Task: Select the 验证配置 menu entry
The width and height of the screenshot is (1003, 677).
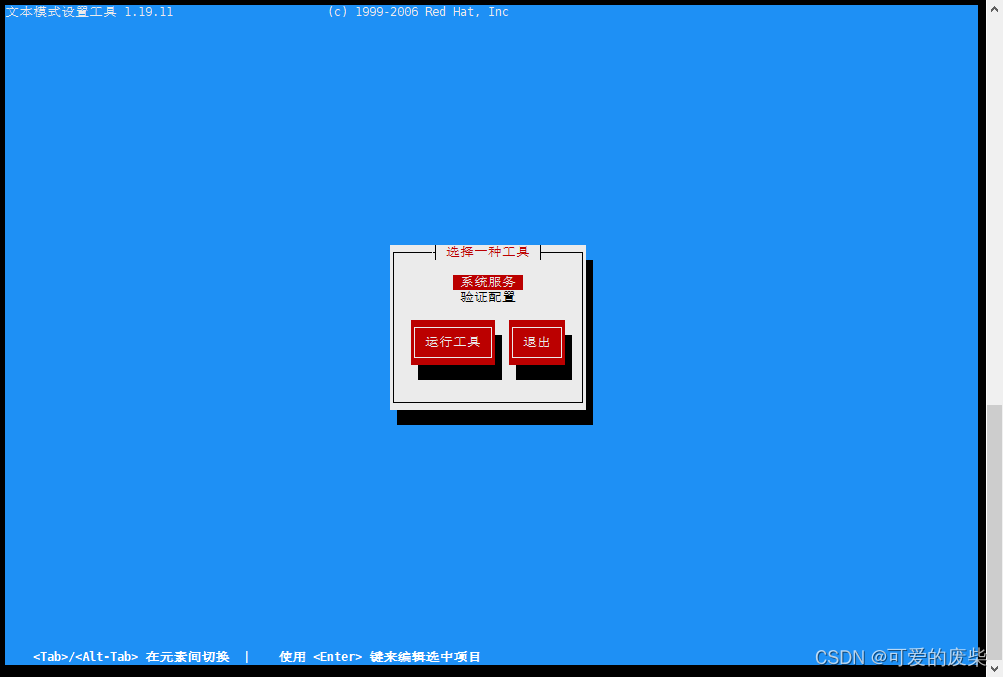Action: coord(487,297)
